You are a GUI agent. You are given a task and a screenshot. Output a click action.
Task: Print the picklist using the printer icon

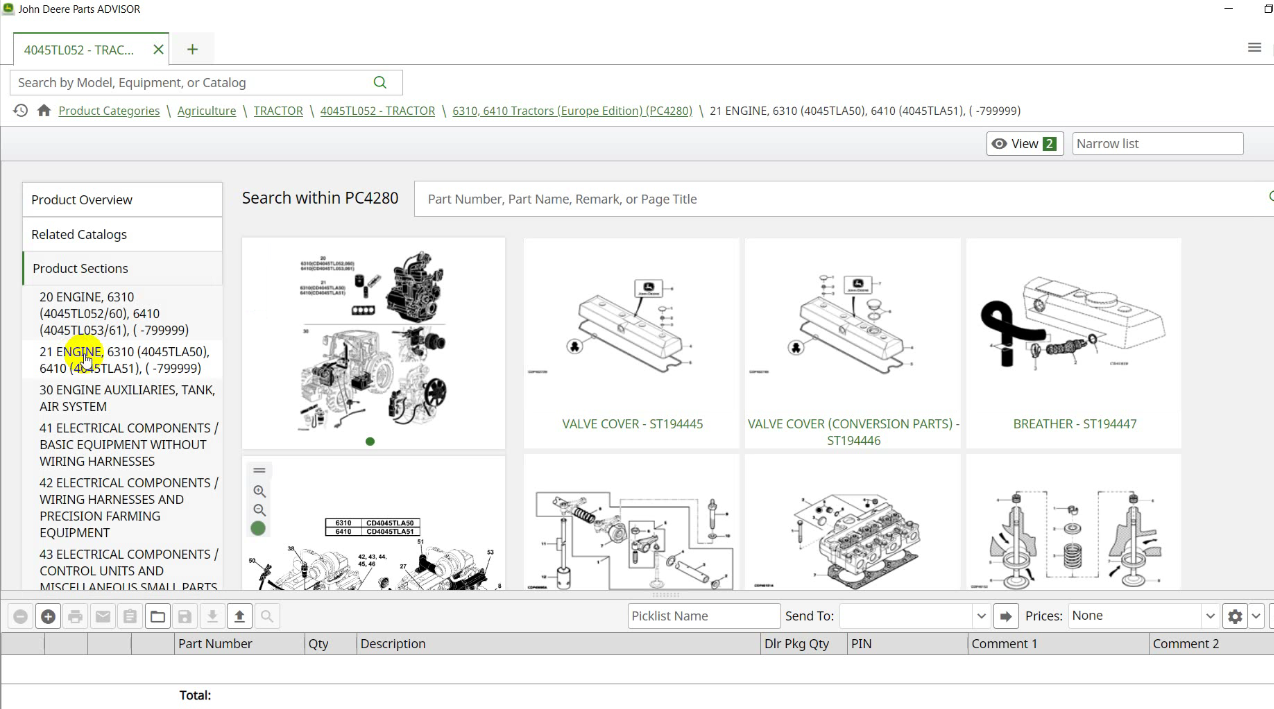[x=75, y=617]
